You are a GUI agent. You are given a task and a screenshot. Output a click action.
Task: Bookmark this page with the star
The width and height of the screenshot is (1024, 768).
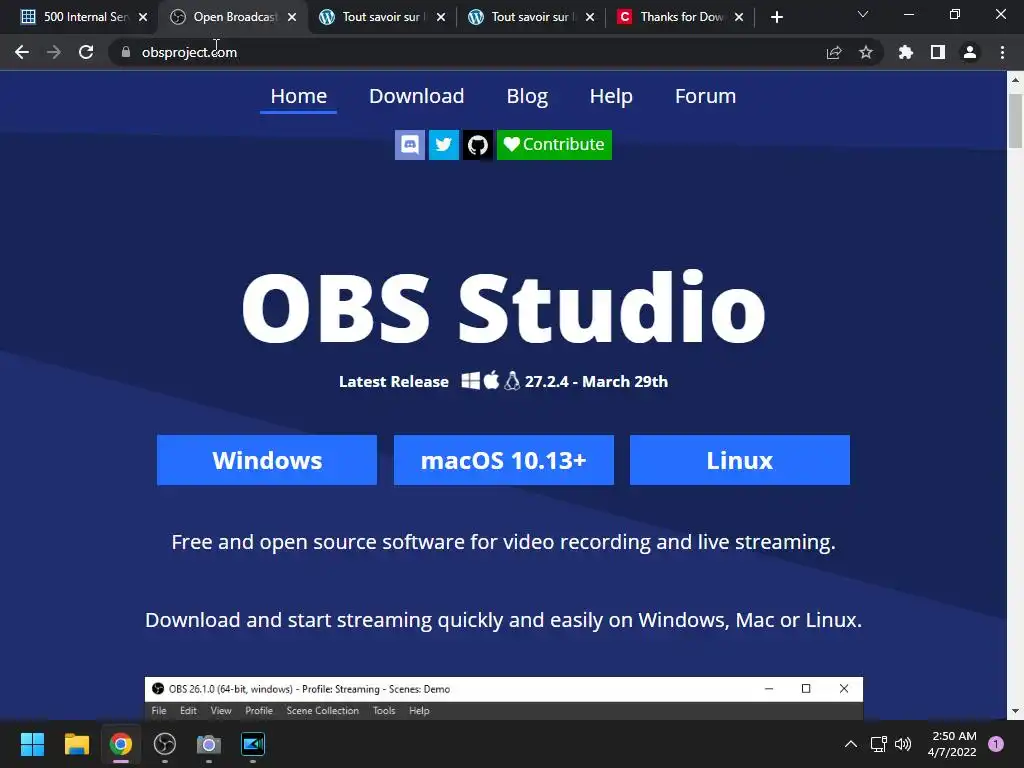[x=865, y=52]
